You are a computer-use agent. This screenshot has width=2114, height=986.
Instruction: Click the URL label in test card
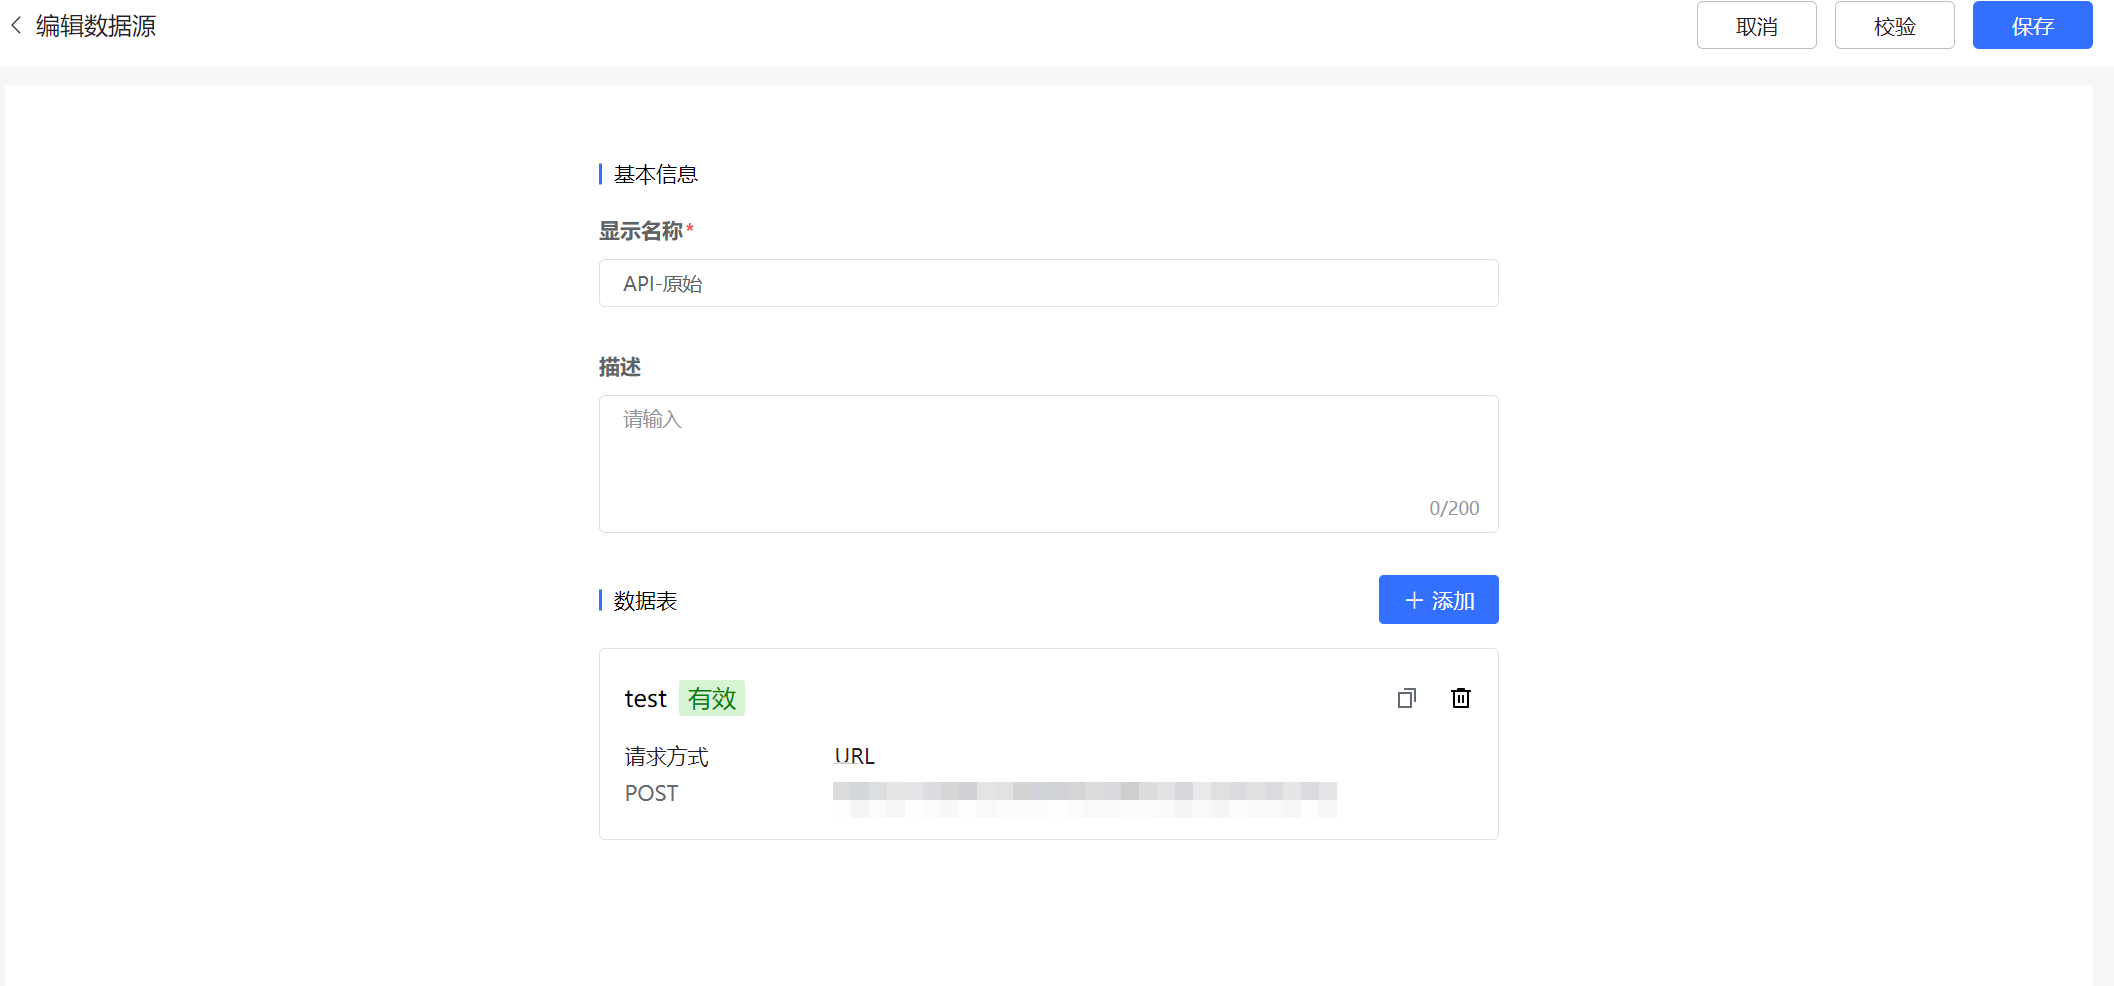pos(854,756)
